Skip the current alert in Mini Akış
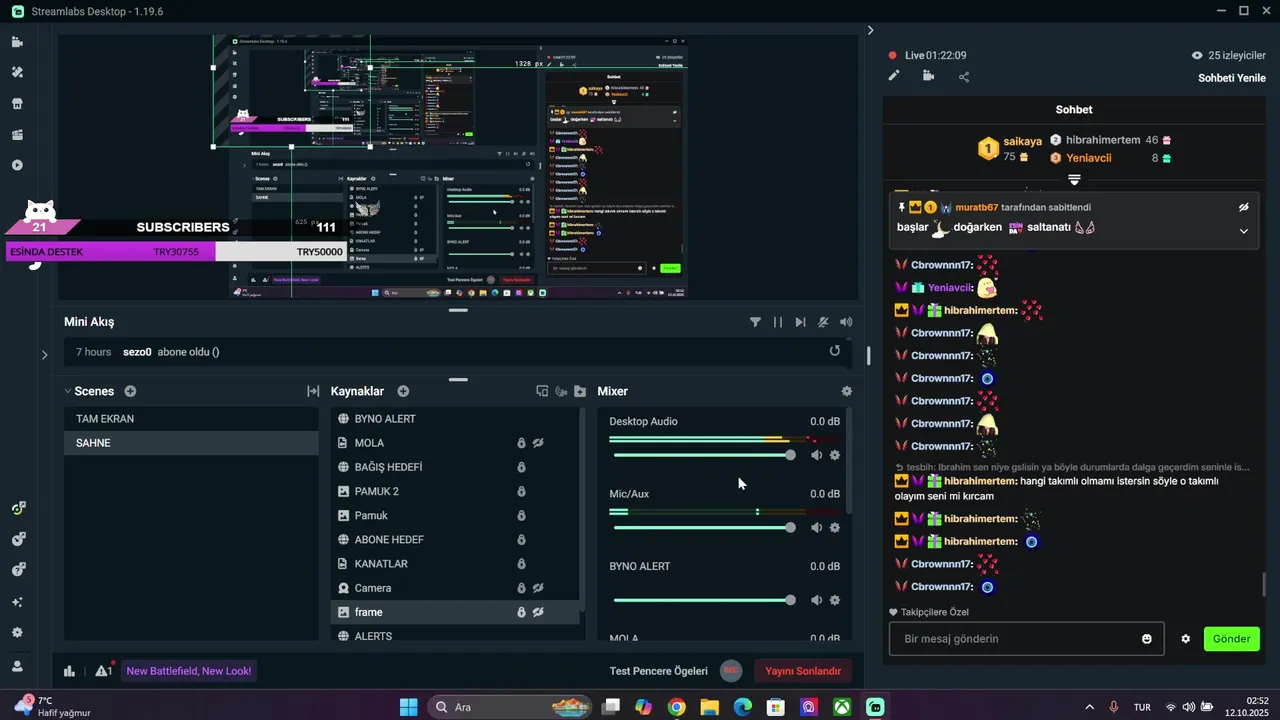Screen dimensions: 1280x720 pos(800,322)
